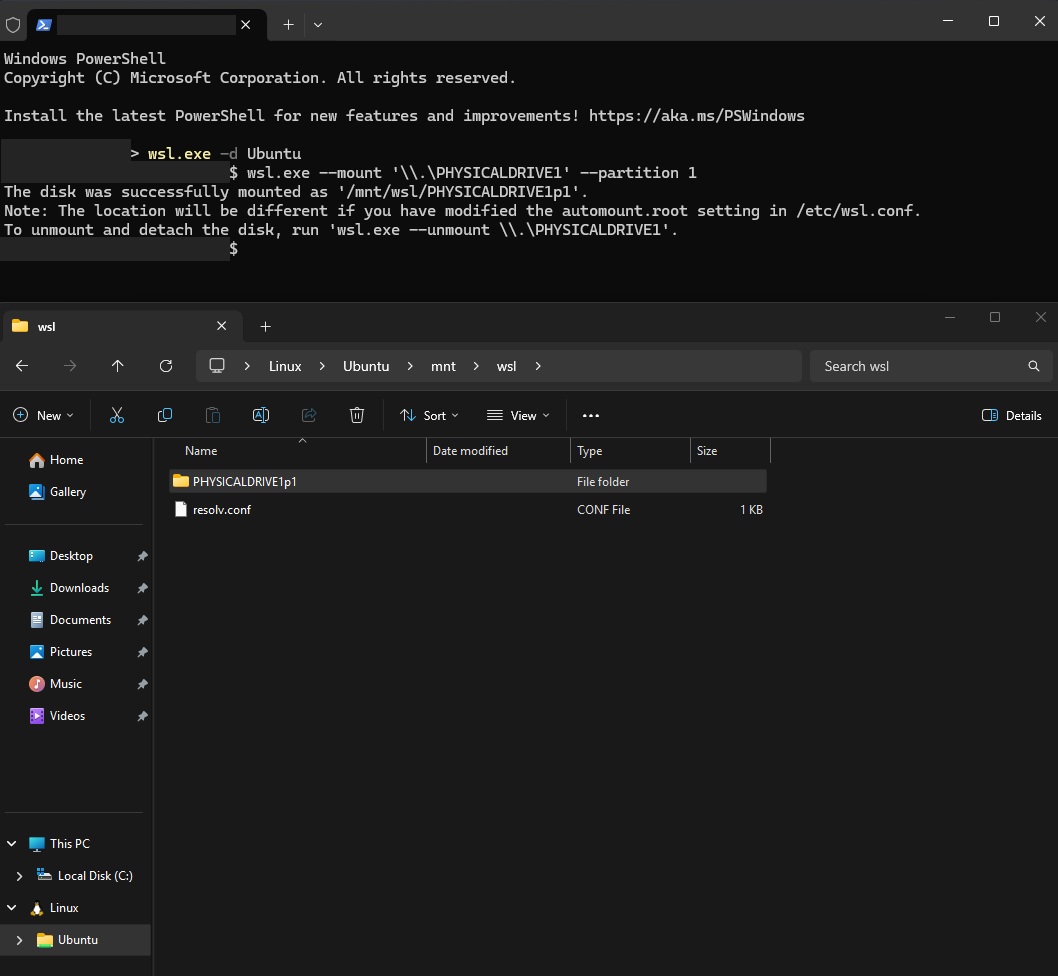Click the PC monitor icon in address bar
Screen dimensions: 1058x976
[x=217, y=366]
